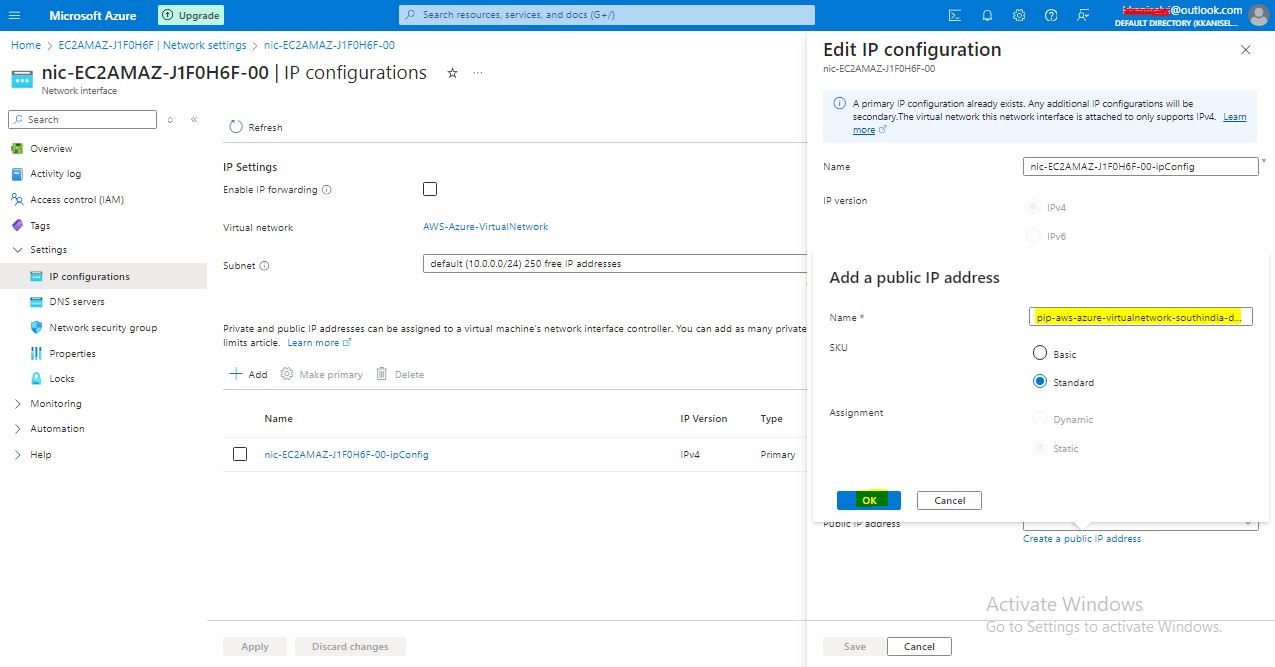The image size is (1275, 667).
Task: Open Network security group menu item
Action: click(103, 328)
